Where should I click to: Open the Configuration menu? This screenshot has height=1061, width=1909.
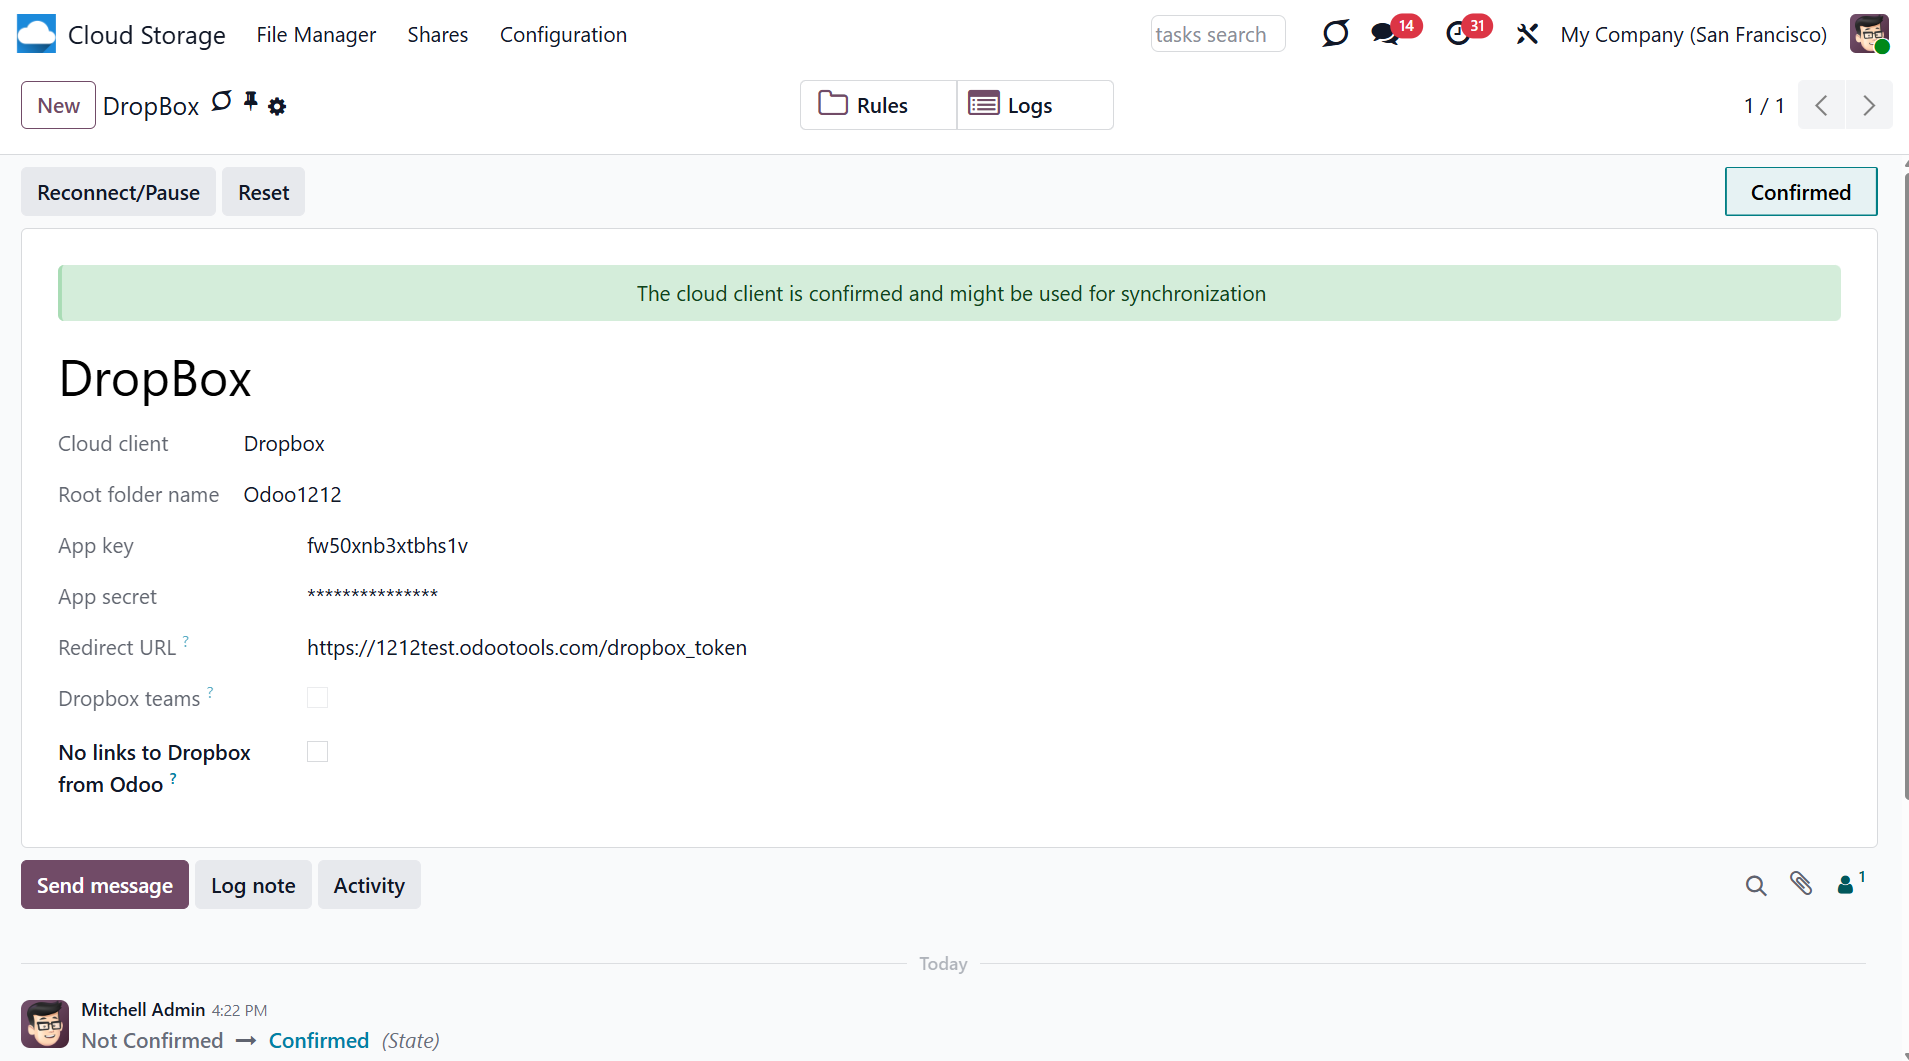point(563,35)
